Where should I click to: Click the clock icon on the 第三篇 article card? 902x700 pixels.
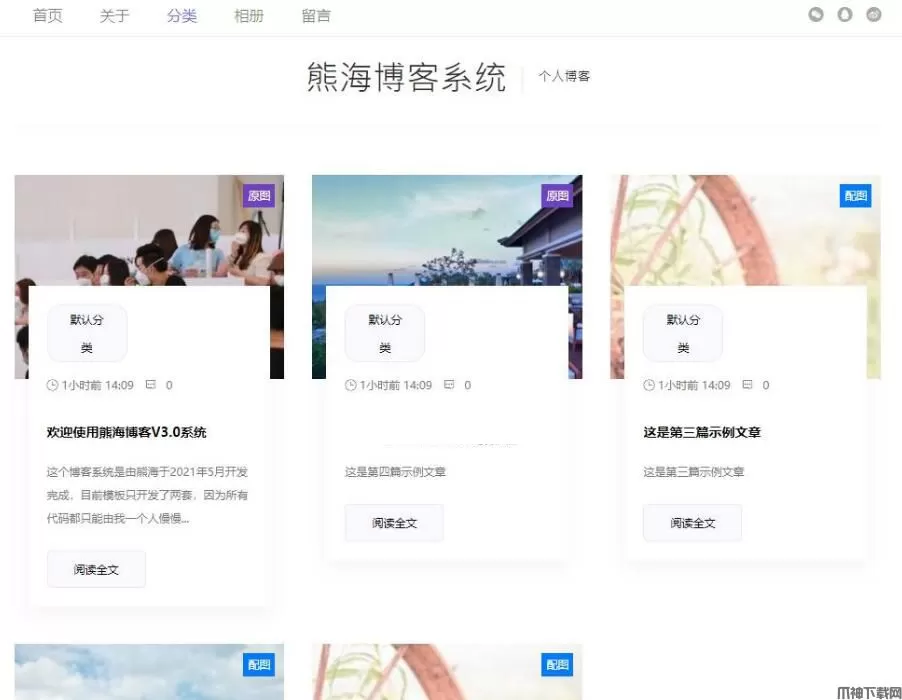point(649,385)
